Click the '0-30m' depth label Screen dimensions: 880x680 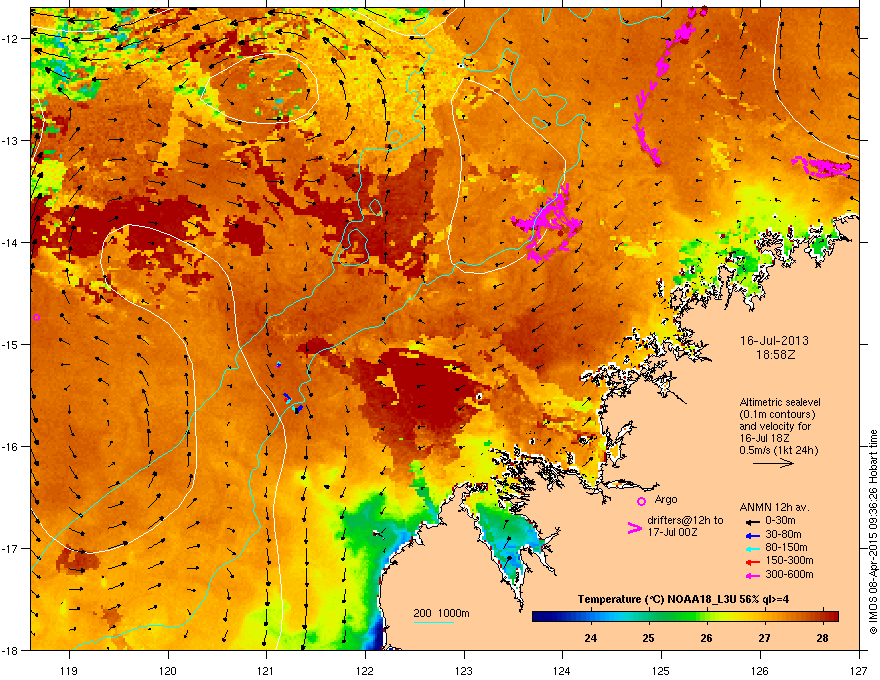coord(781,521)
